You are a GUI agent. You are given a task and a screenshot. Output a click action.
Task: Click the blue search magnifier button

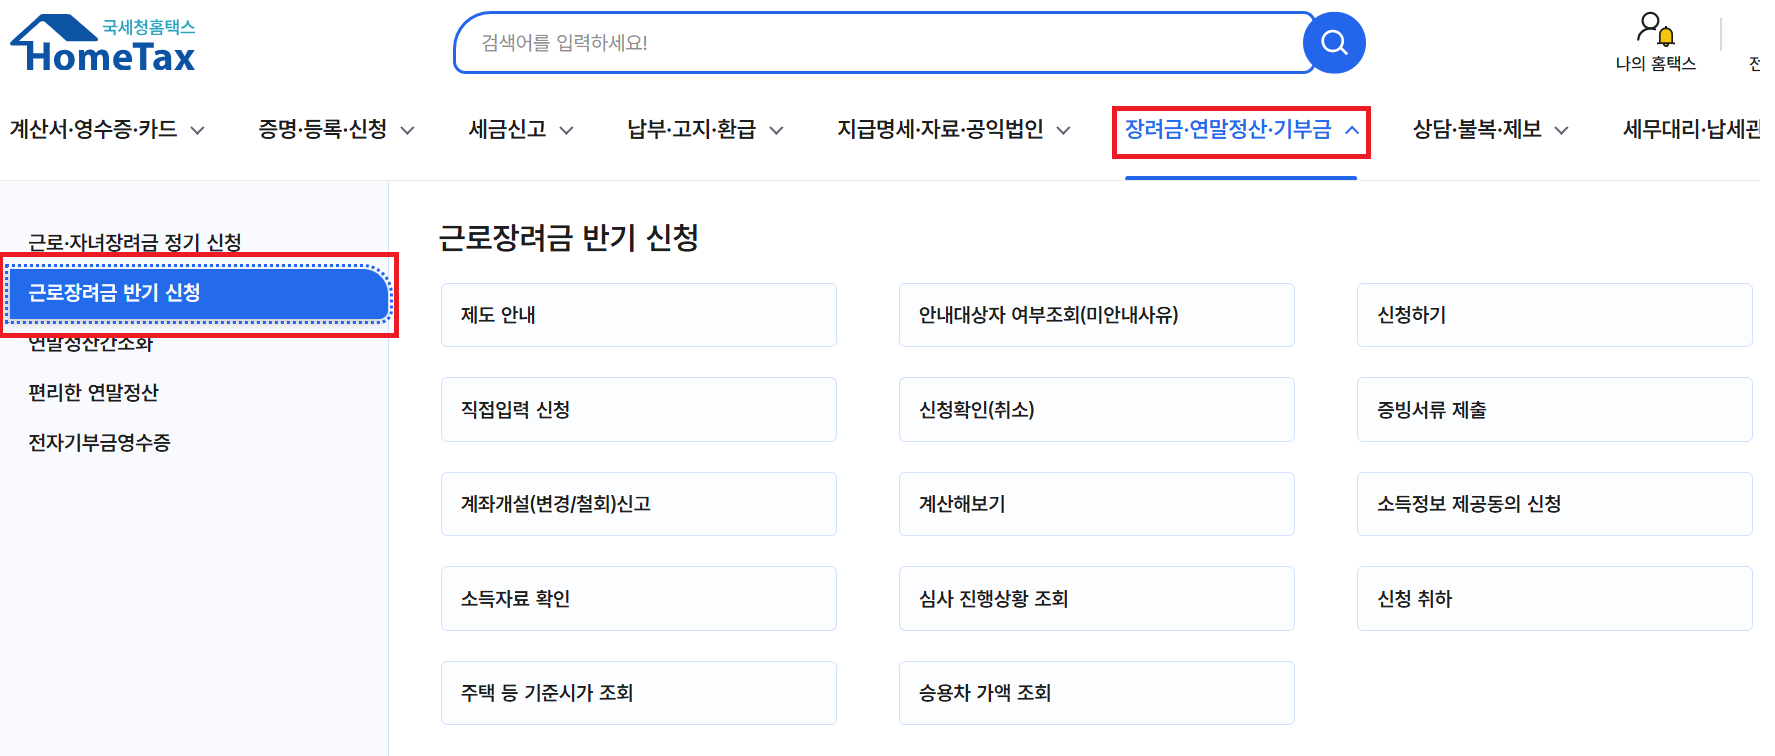click(x=1334, y=43)
